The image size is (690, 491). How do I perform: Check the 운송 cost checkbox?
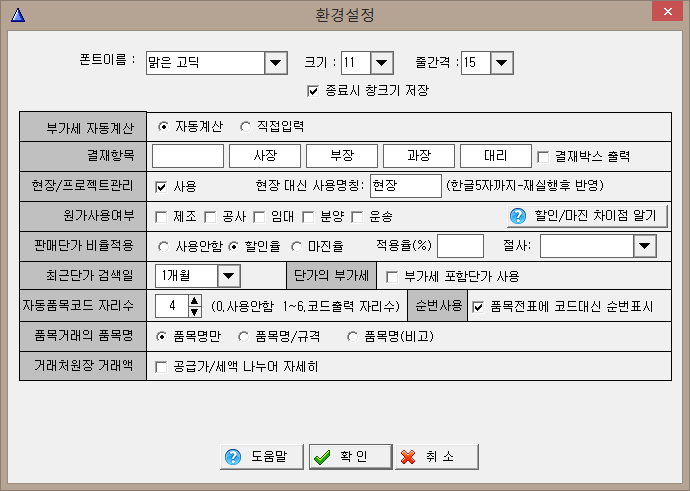357,217
